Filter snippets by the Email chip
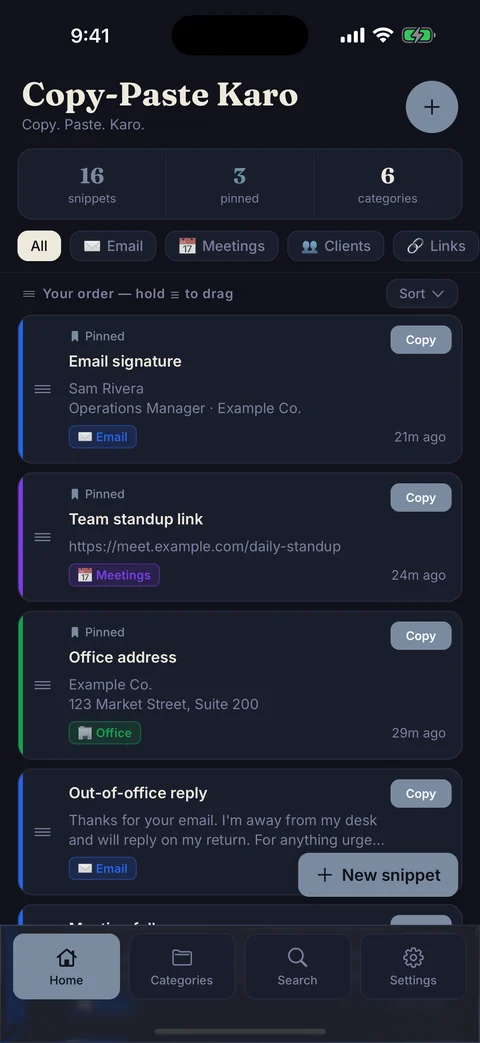The height and width of the screenshot is (1043, 480). tap(113, 246)
